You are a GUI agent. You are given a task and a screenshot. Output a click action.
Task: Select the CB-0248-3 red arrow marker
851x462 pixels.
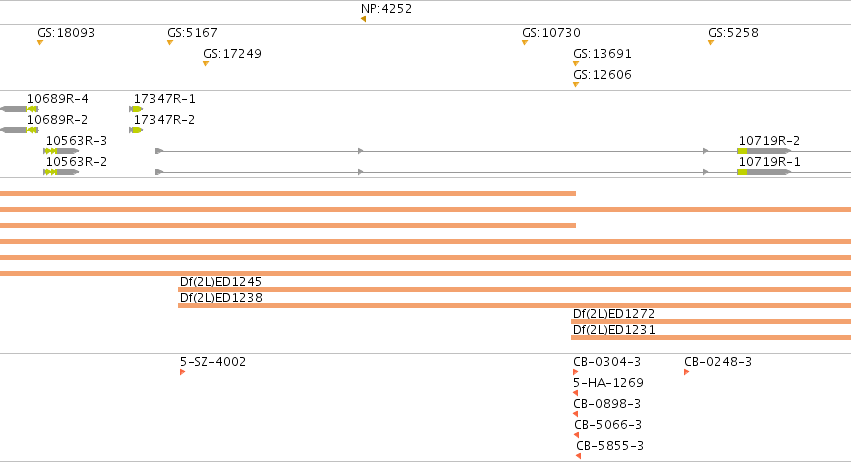coord(687,372)
